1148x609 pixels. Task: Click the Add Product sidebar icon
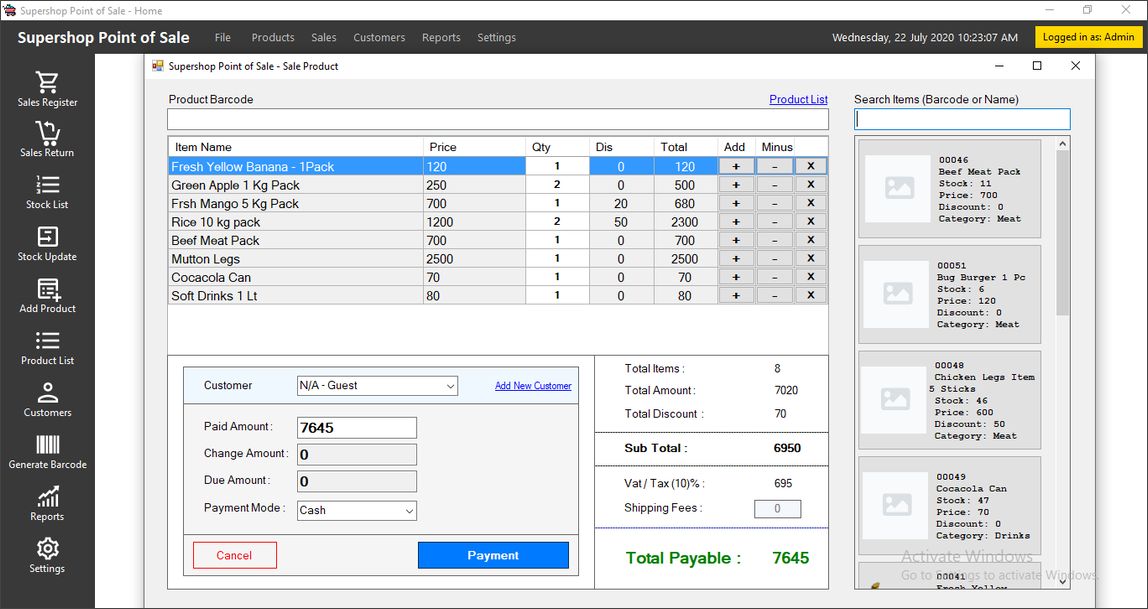[x=47, y=290]
